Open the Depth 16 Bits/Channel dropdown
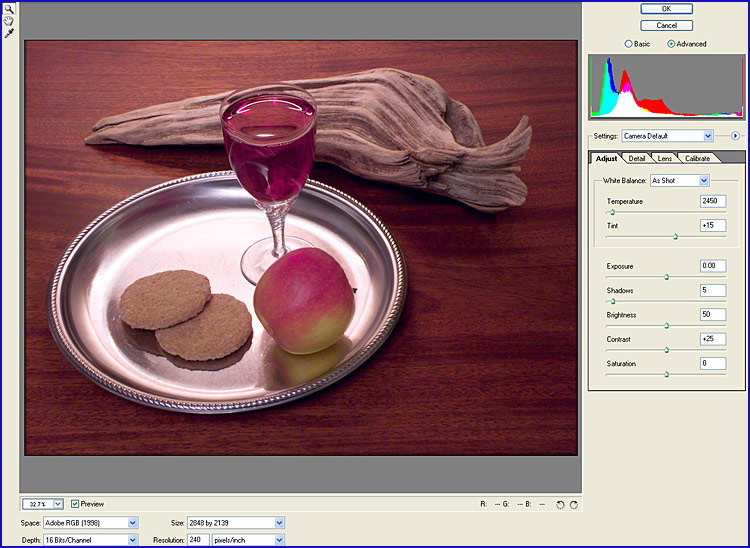 coord(133,540)
